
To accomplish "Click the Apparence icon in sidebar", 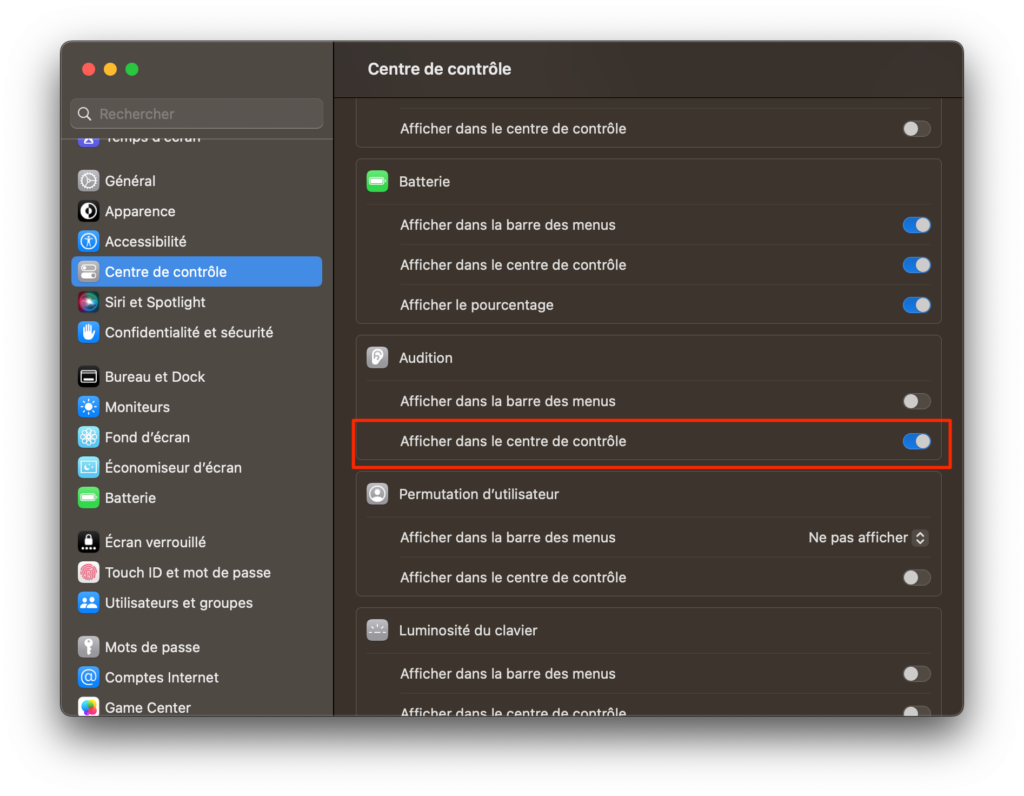I will (x=88, y=211).
